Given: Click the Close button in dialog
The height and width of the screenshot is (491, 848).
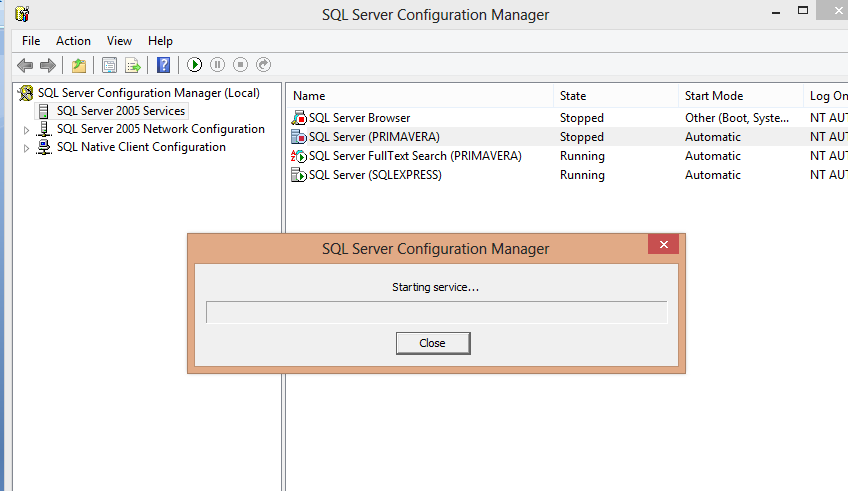Looking at the screenshot, I should (x=433, y=343).
